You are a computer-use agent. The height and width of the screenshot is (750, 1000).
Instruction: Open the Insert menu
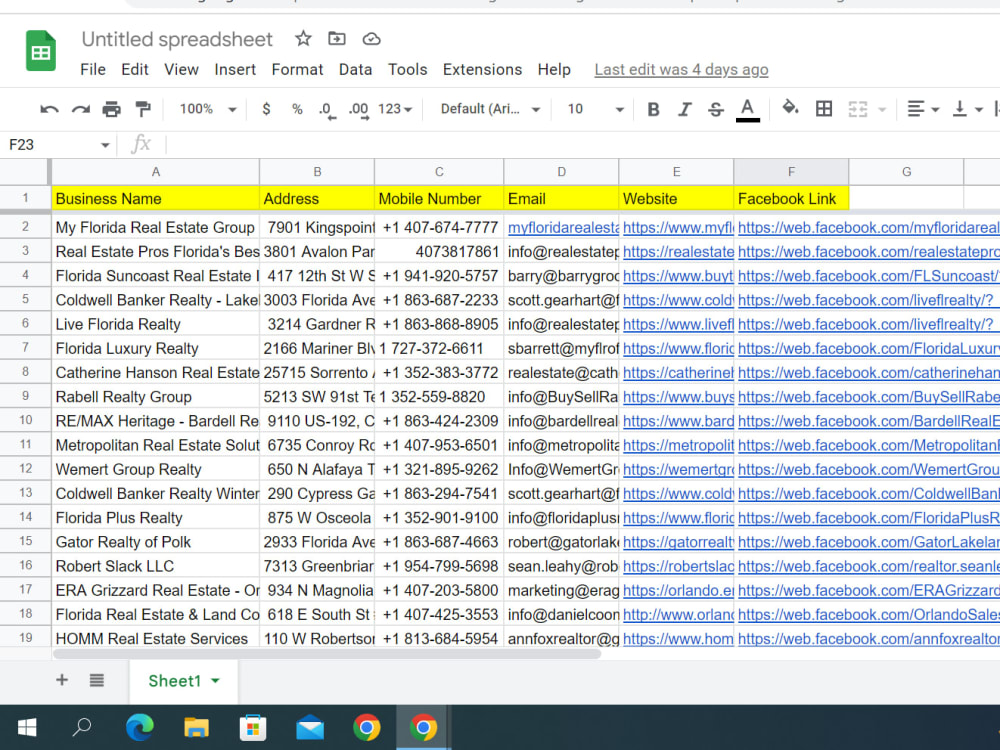(235, 70)
